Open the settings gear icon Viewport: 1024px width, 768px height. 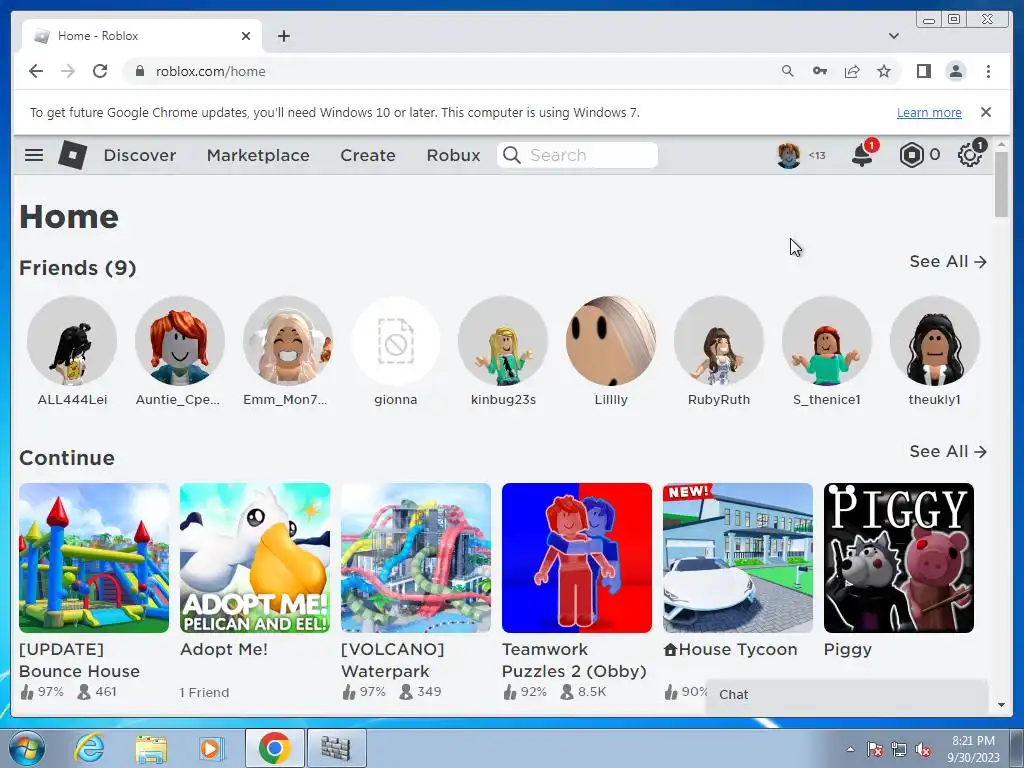970,155
